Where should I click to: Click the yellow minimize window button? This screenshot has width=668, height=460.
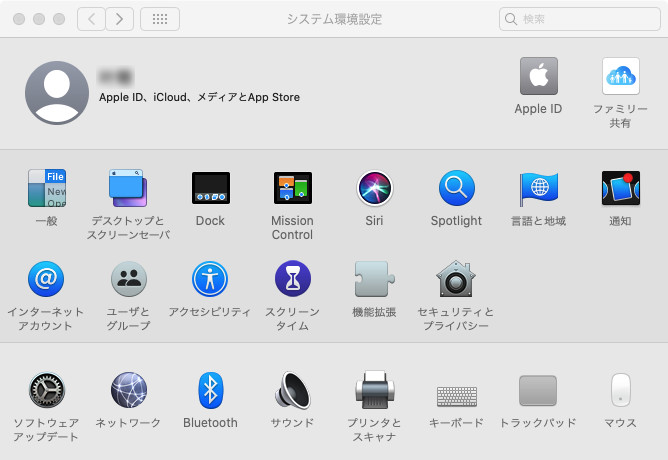[x=39, y=19]
